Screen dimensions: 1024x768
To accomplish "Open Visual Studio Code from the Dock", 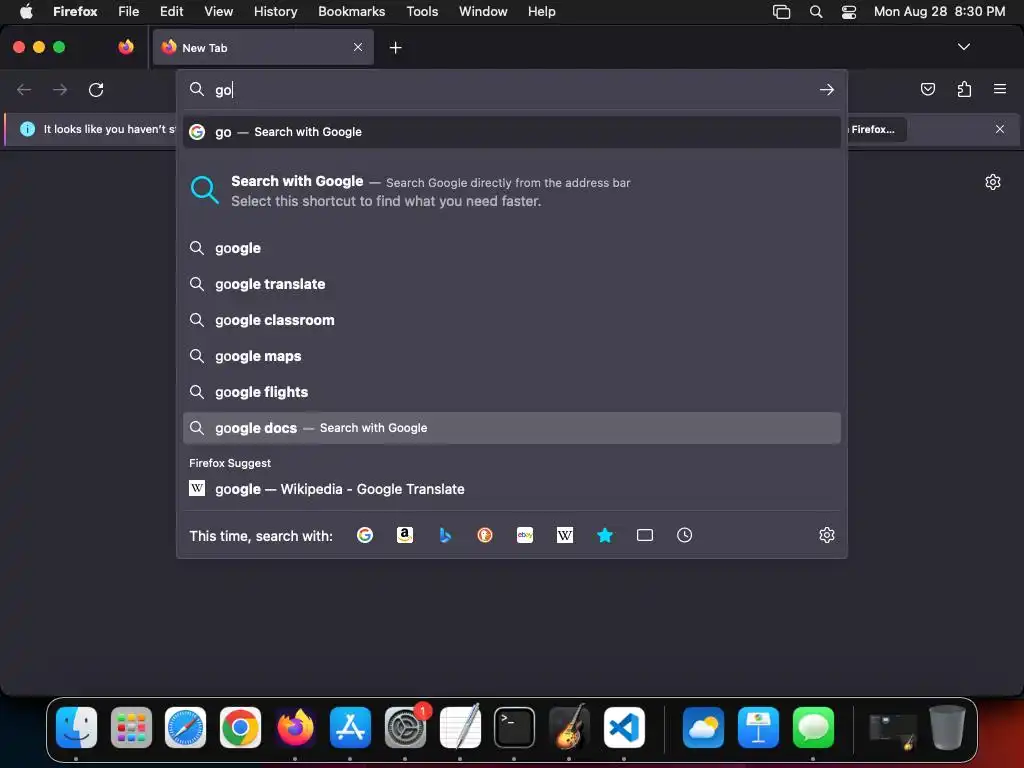I will 624,728.
